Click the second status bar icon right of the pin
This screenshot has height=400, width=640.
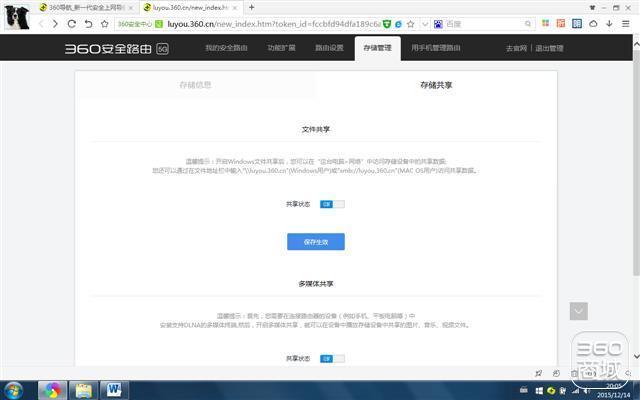coord(556,373)
